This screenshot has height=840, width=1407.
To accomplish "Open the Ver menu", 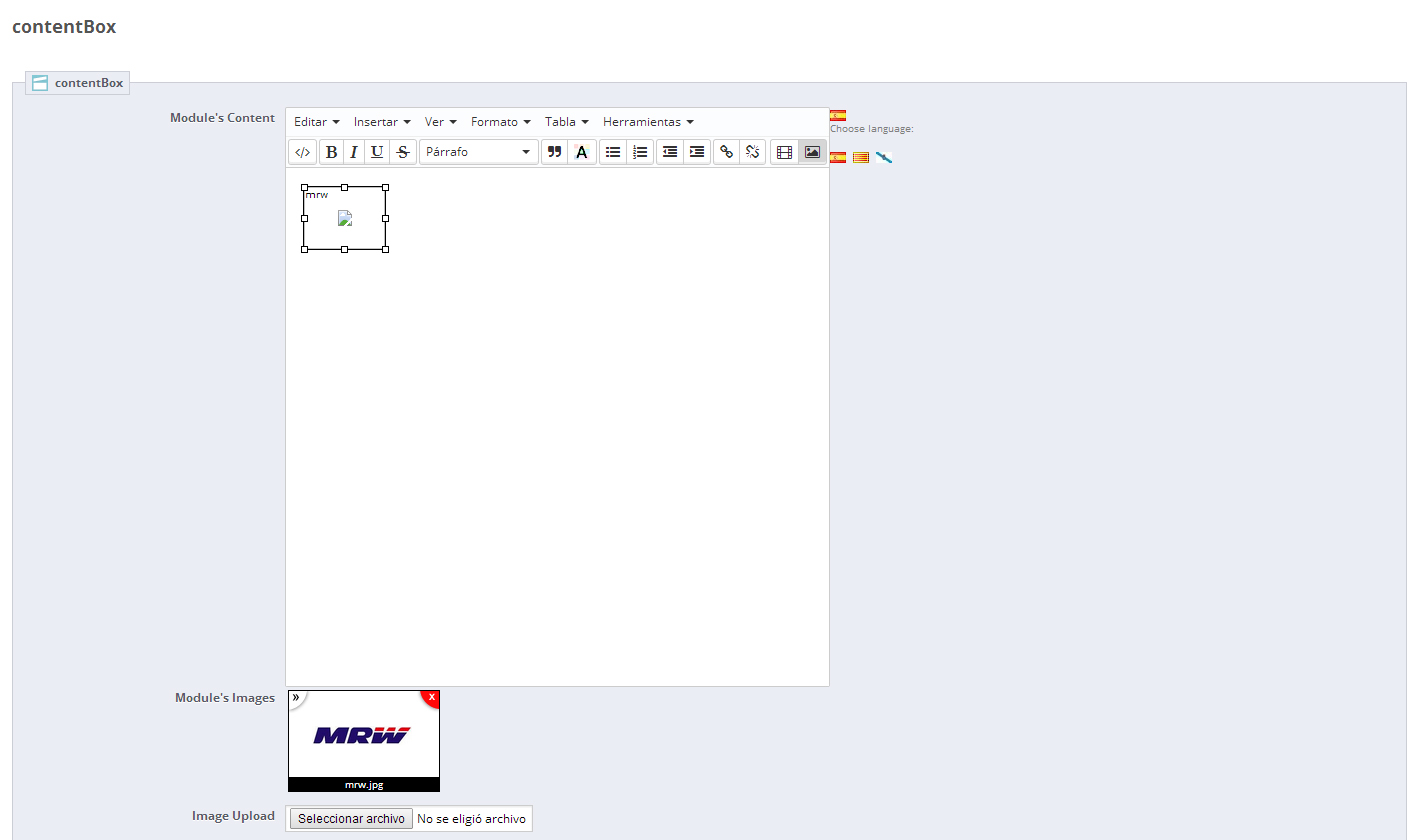I will click(441, 122).
